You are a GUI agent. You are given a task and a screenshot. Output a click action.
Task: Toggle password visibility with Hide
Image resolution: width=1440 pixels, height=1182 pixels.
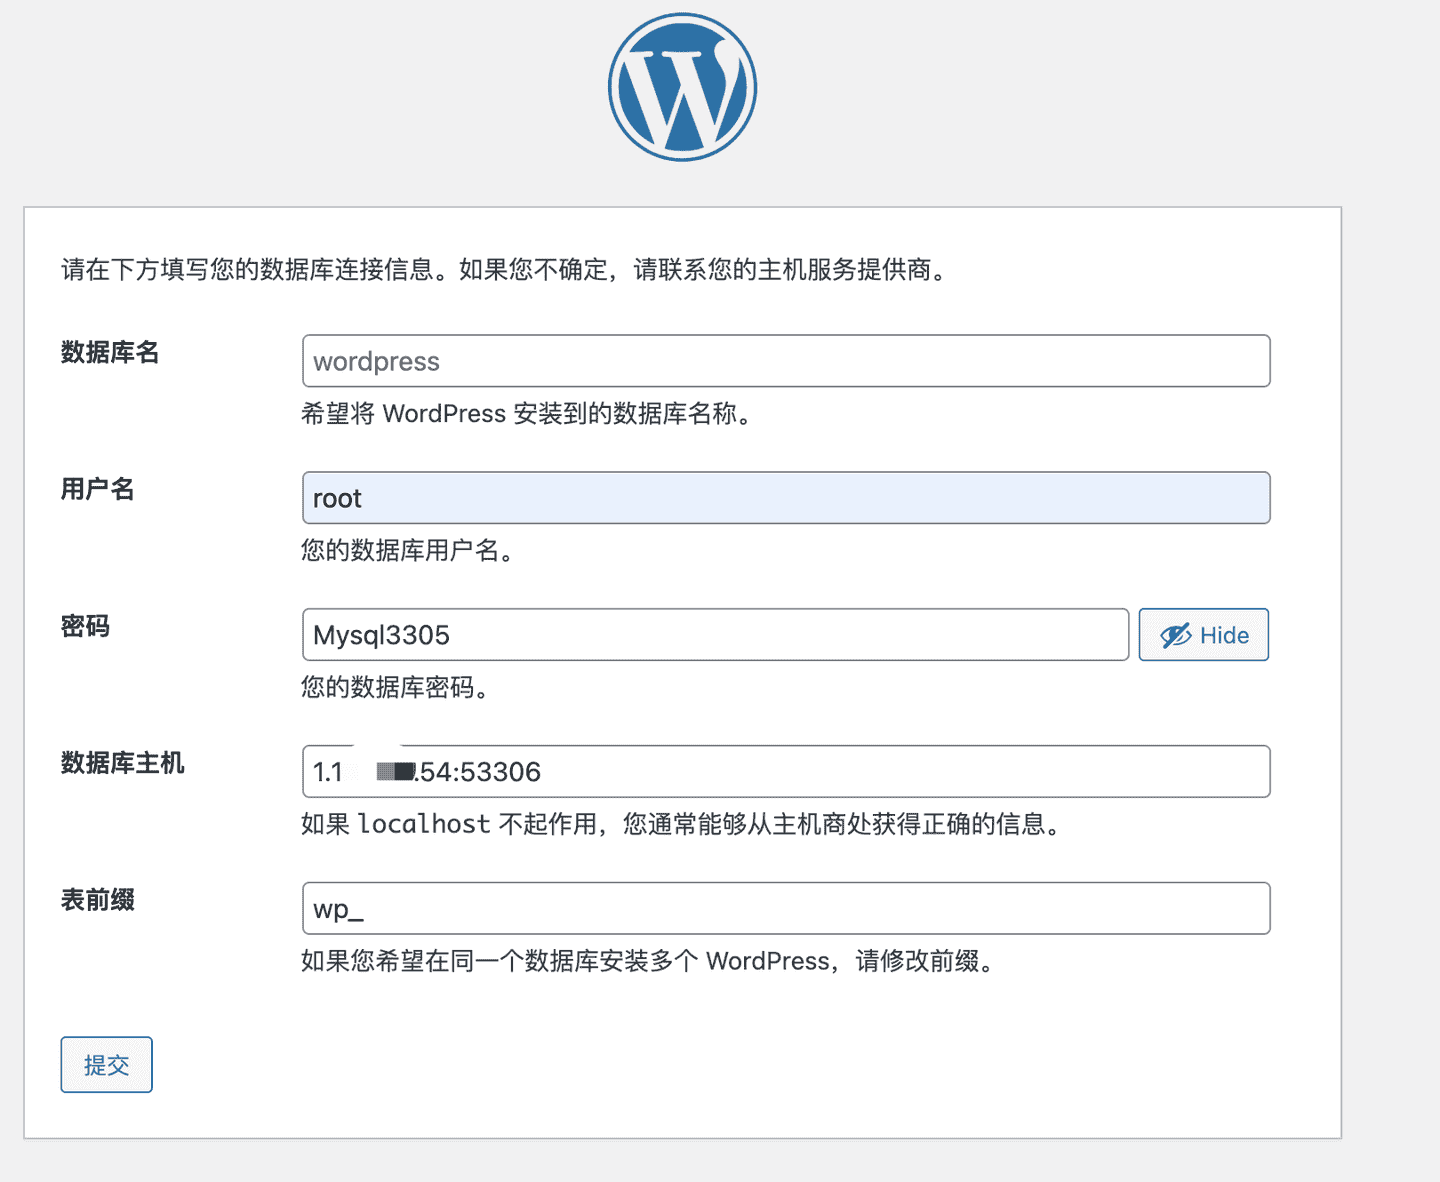[1203, 634]
